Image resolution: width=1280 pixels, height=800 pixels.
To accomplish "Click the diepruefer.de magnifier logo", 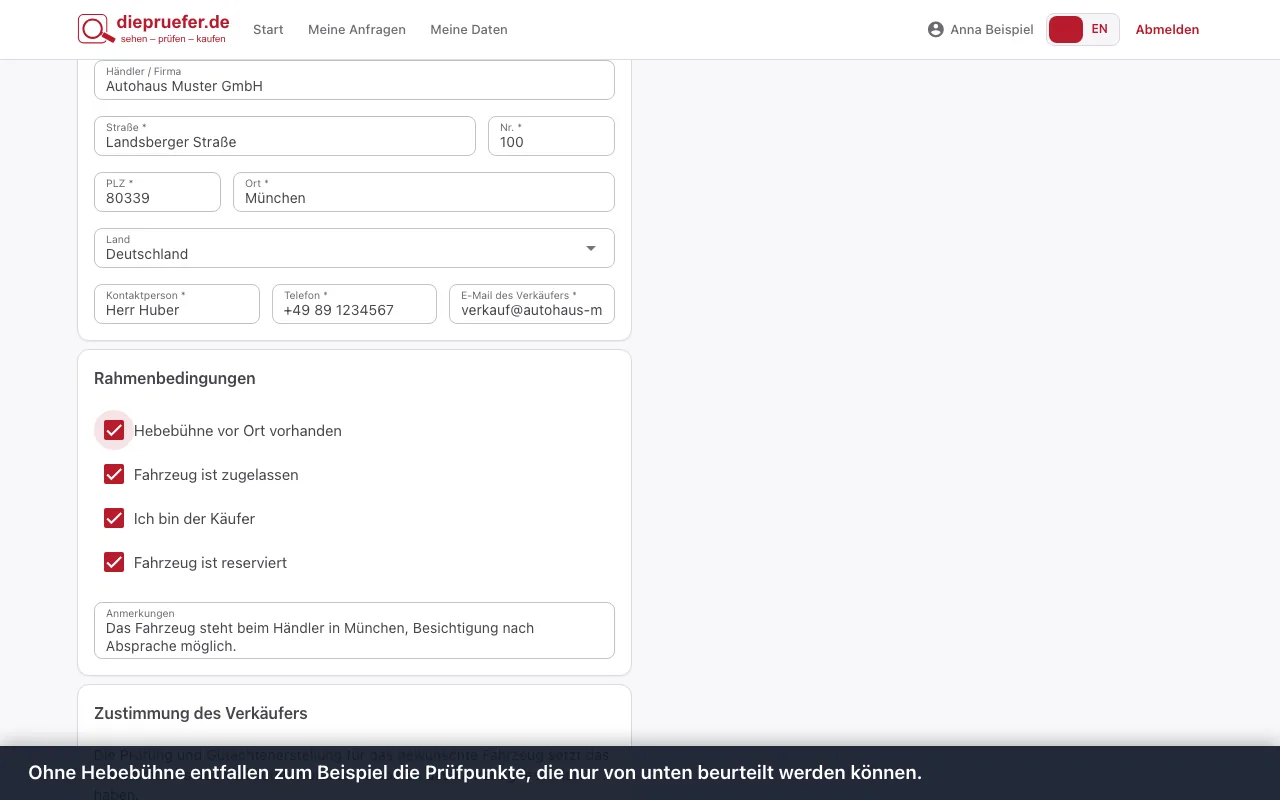I will (153, 29).
